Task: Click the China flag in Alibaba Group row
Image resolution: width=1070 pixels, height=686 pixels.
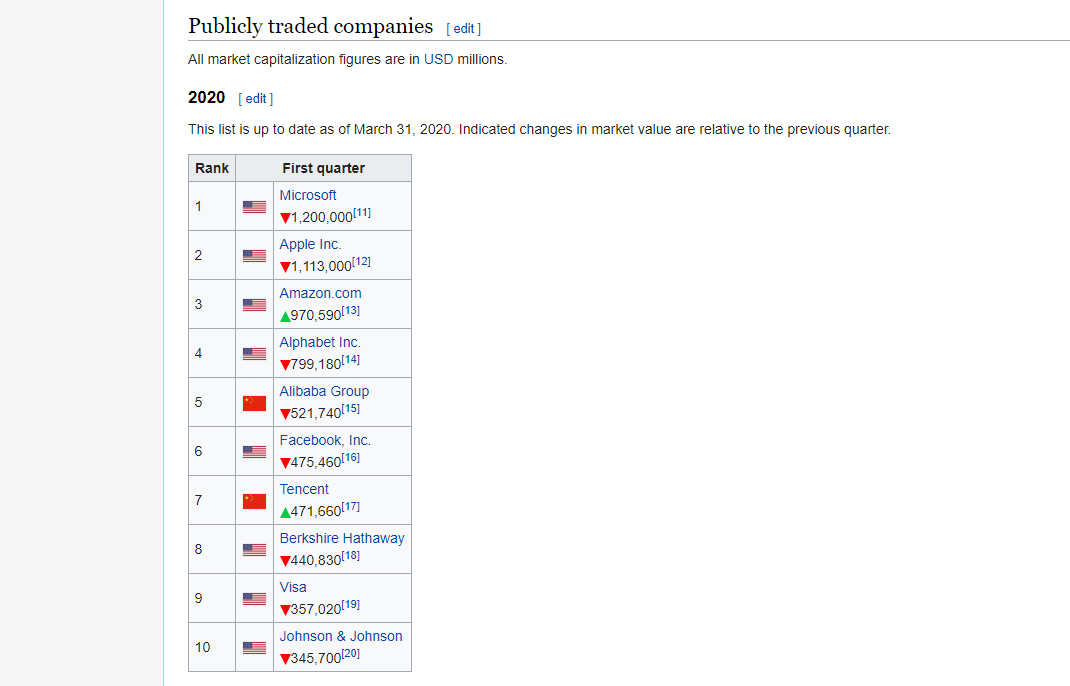Action: click(x=255, y=403)
